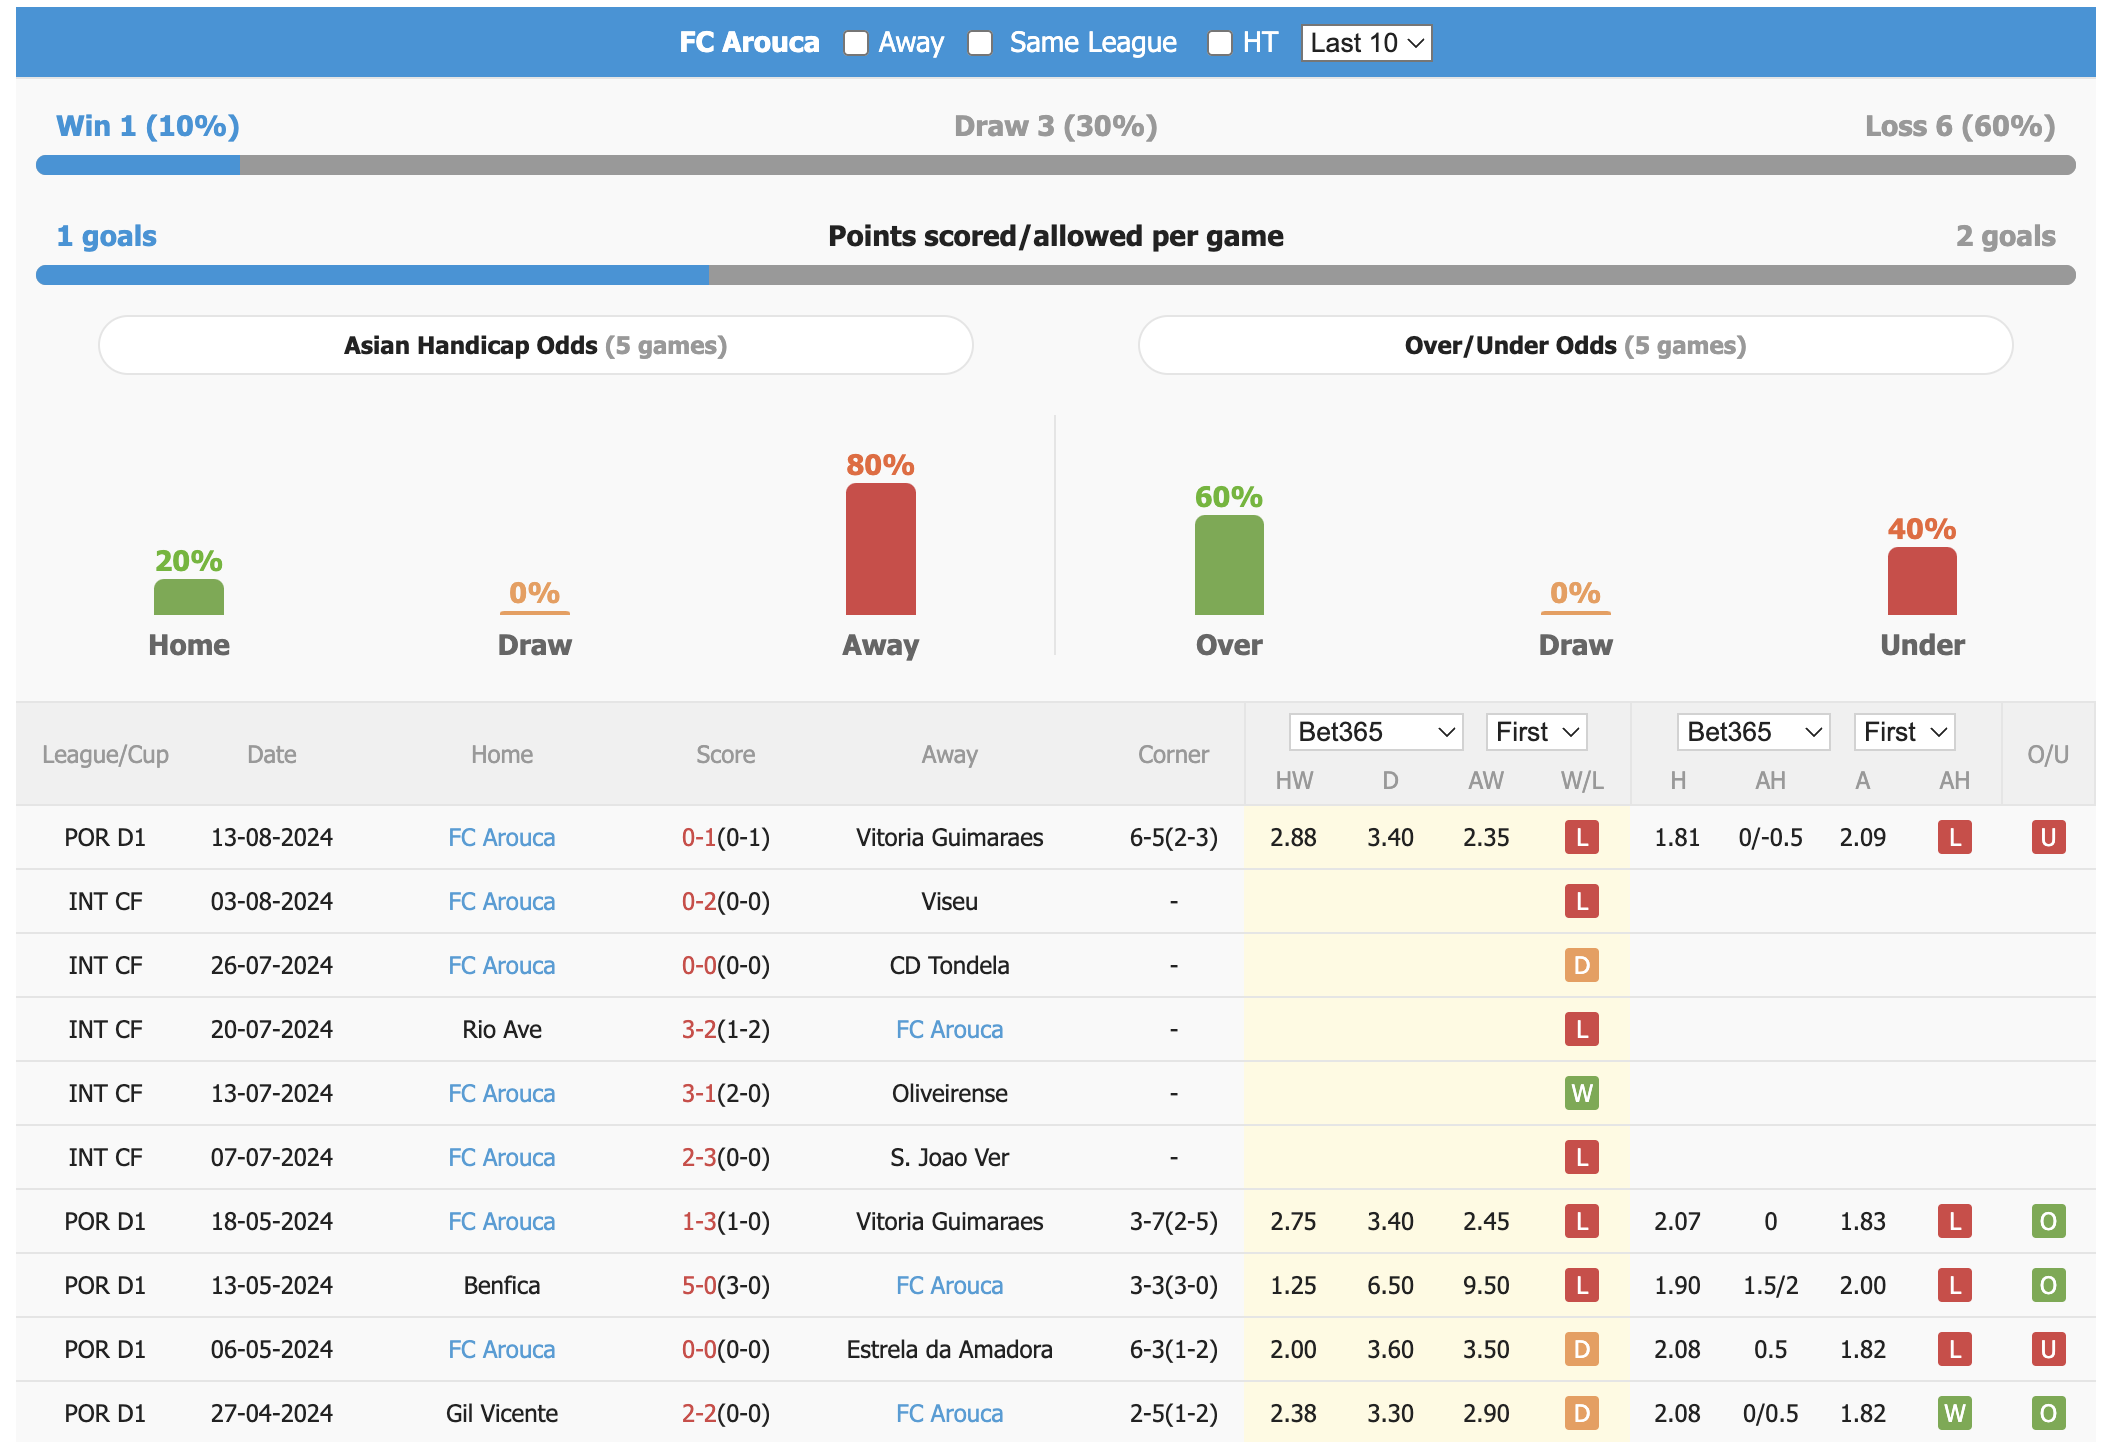Click the win/draw/loss progress bar
Image resolution: width=2116 pixels, height=1442 pixels.
tap(1056, 165)
